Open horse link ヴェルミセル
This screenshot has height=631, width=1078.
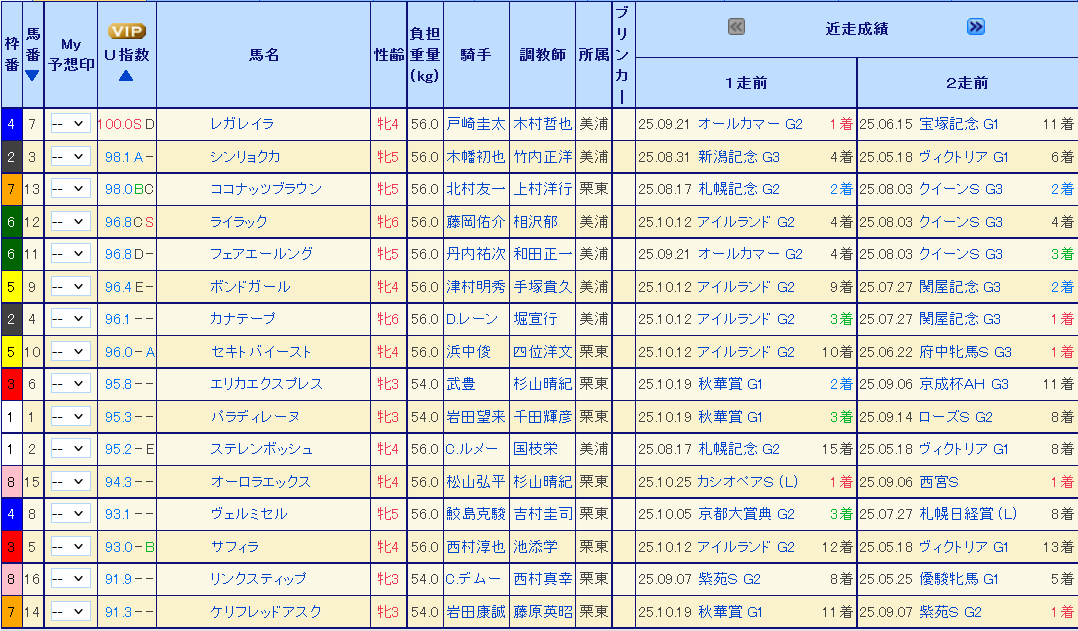click(x=249, y=513)
